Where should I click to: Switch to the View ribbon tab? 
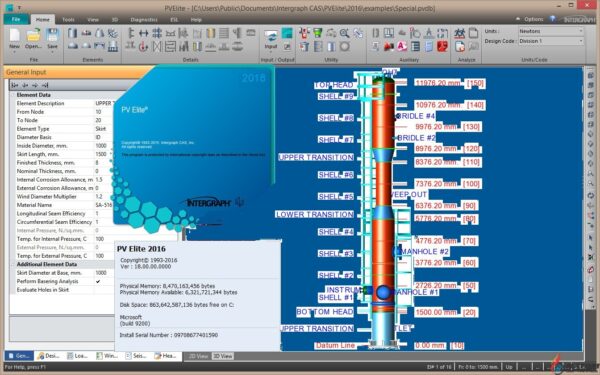coord(93,20)
